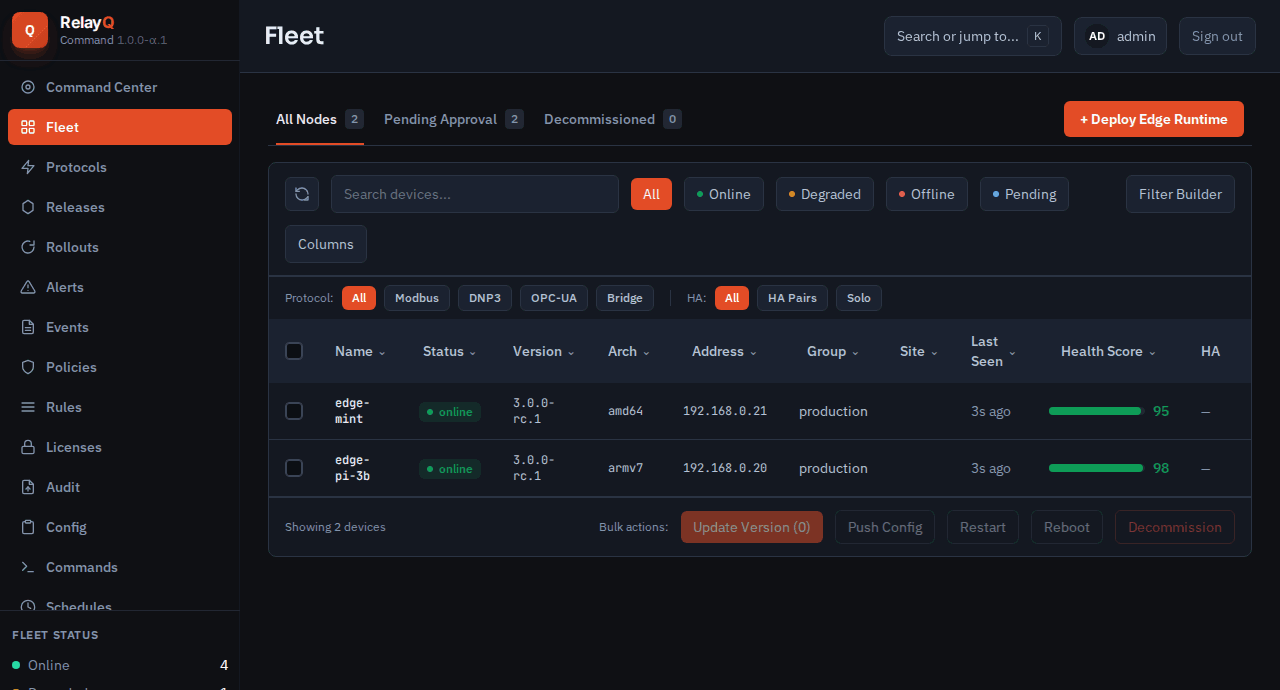Open Command Center via its sidebar icon
Image resolution: width=1280 pixels, height=690 pixels.
(x=28, y=87)
